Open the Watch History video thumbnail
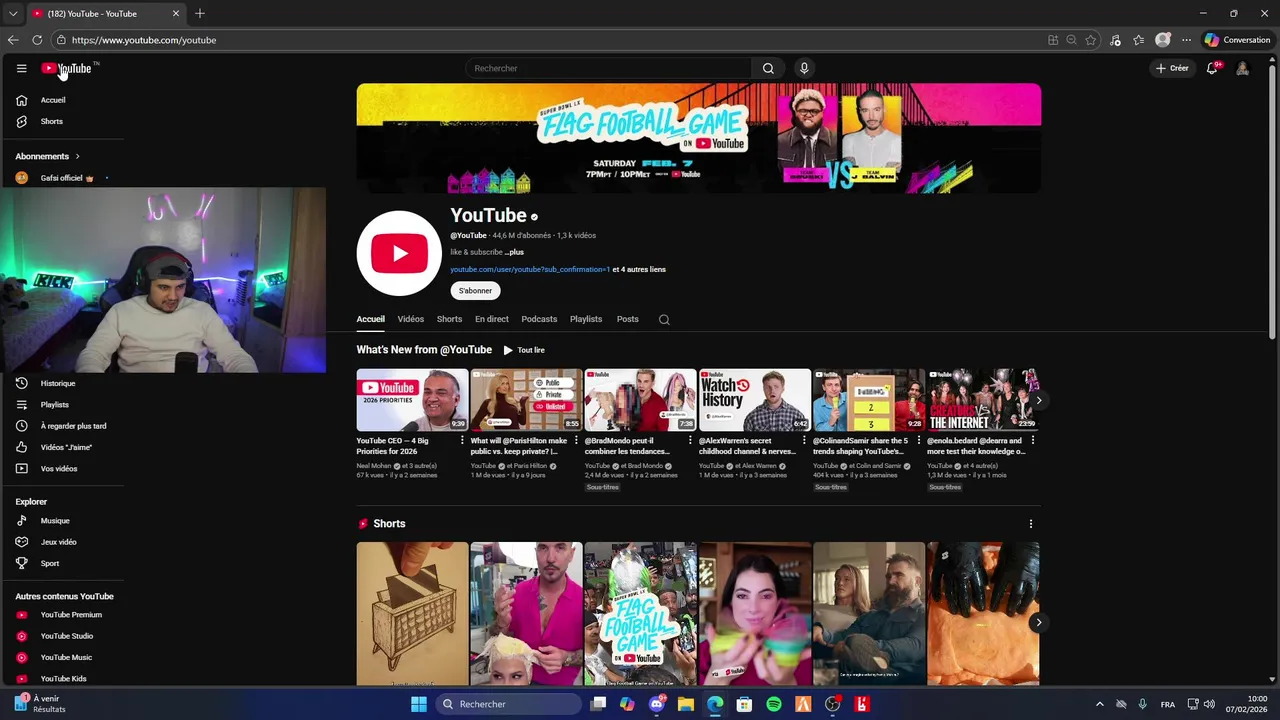This screenshot has height=720, width=1280. [755, 400]
